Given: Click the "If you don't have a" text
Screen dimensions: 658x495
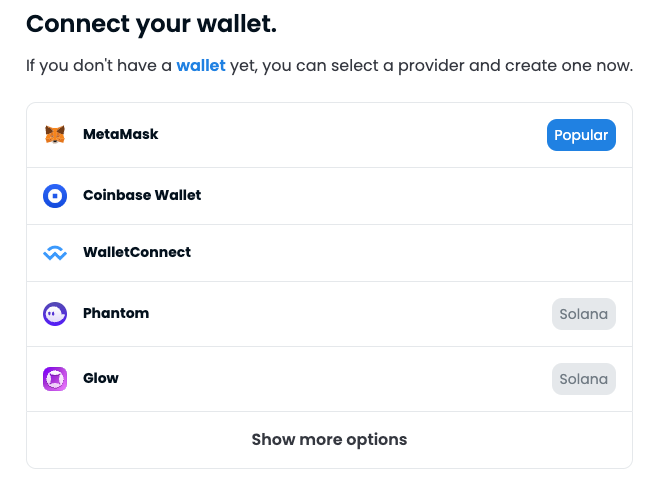Looking at the screenshot, I should tap(98, 66).
